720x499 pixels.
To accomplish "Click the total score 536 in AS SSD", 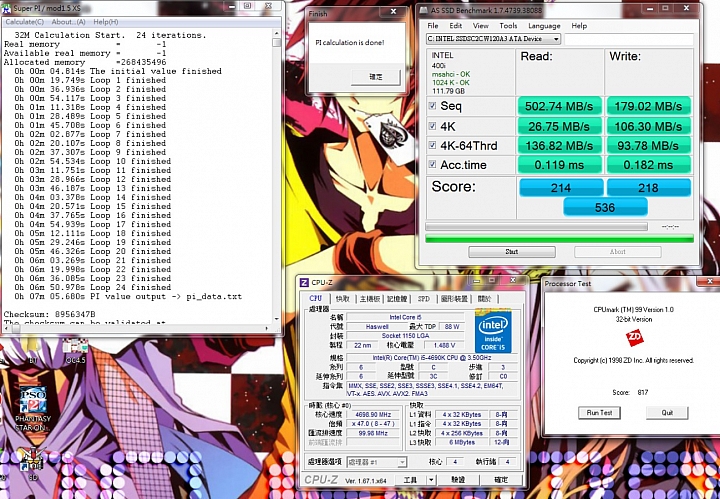I will pyautogui.click(x=605, y=207).
